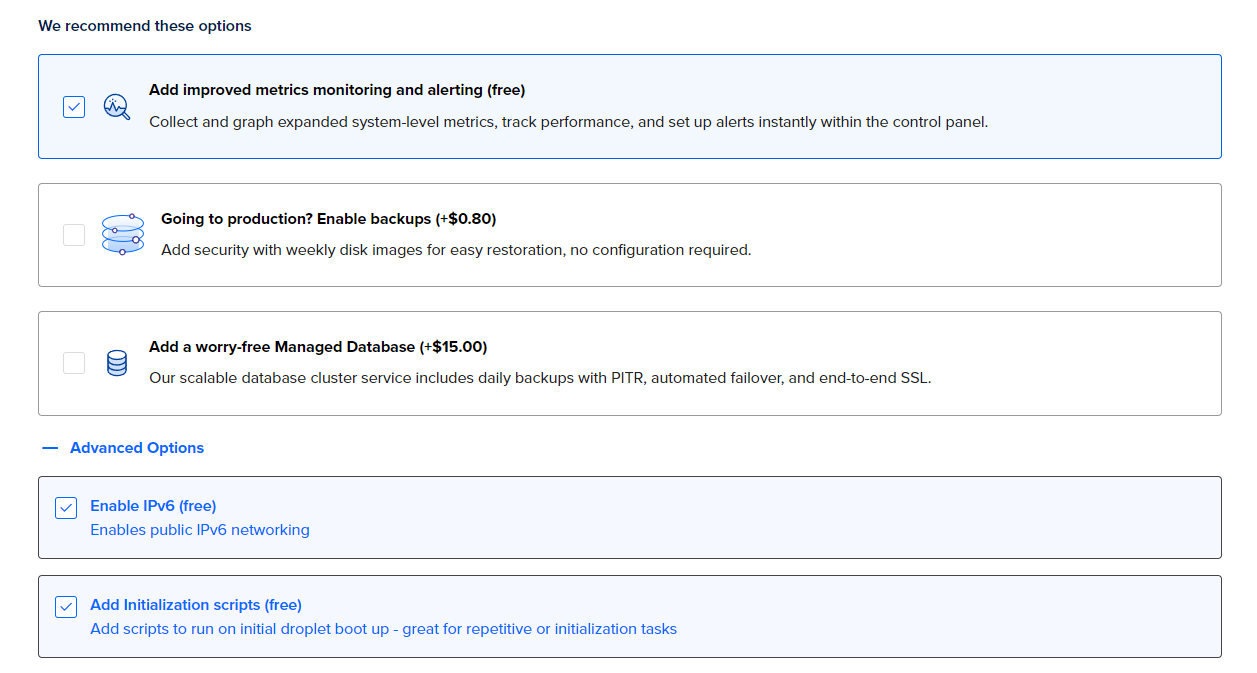Click the metrics monitoring magnifier icon
The height and width of the screenshot is (673, 1257).
tap(117, 106)
